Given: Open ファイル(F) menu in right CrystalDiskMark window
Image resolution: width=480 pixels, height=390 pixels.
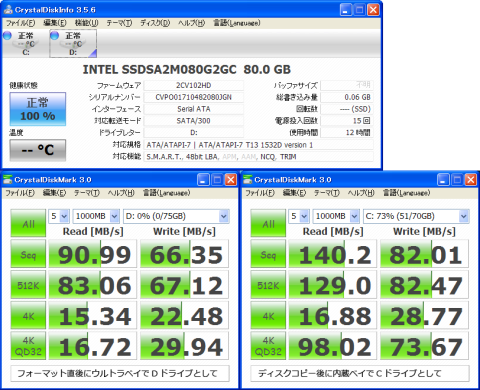Looking at the screenshot, I should [x=260, y=193].
